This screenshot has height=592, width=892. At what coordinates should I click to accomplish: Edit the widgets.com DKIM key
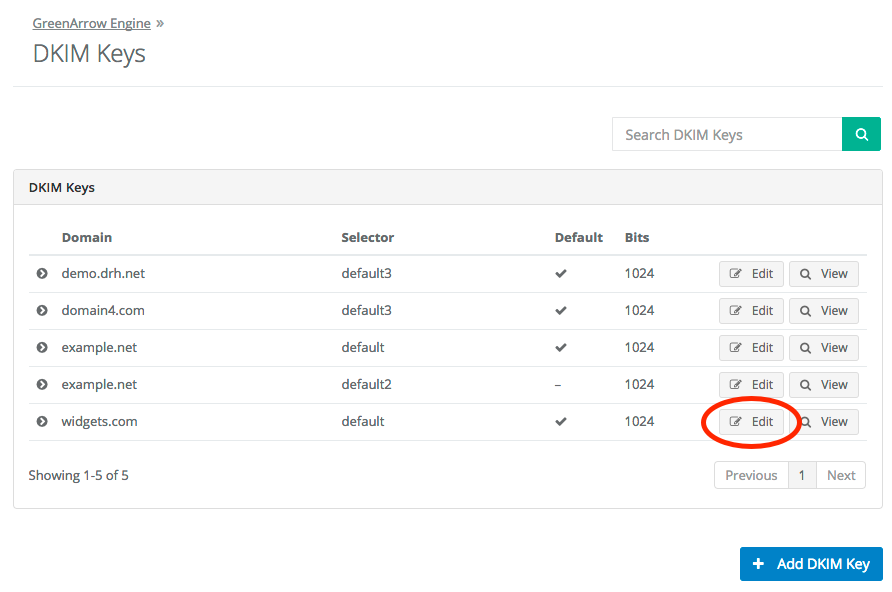751,422
